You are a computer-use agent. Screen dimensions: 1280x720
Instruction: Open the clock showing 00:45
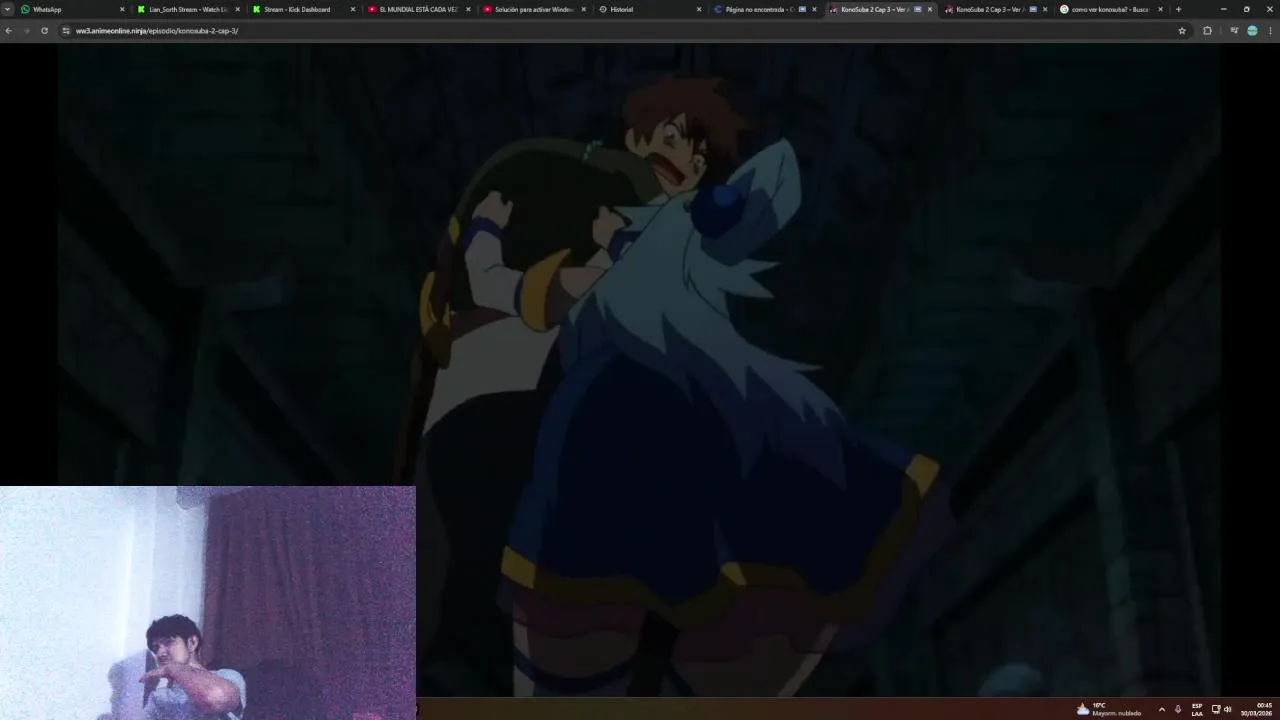click(1257, 709)
